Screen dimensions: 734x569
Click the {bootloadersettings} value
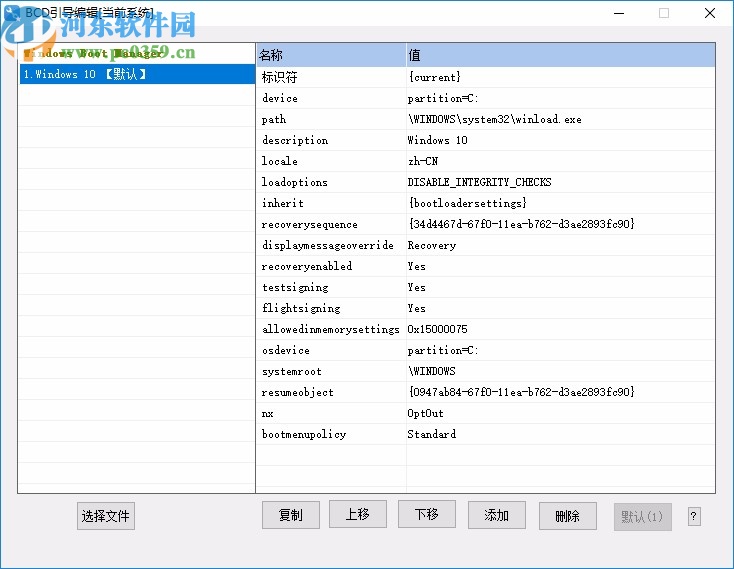pyautogui.click(x=468, y=203)
